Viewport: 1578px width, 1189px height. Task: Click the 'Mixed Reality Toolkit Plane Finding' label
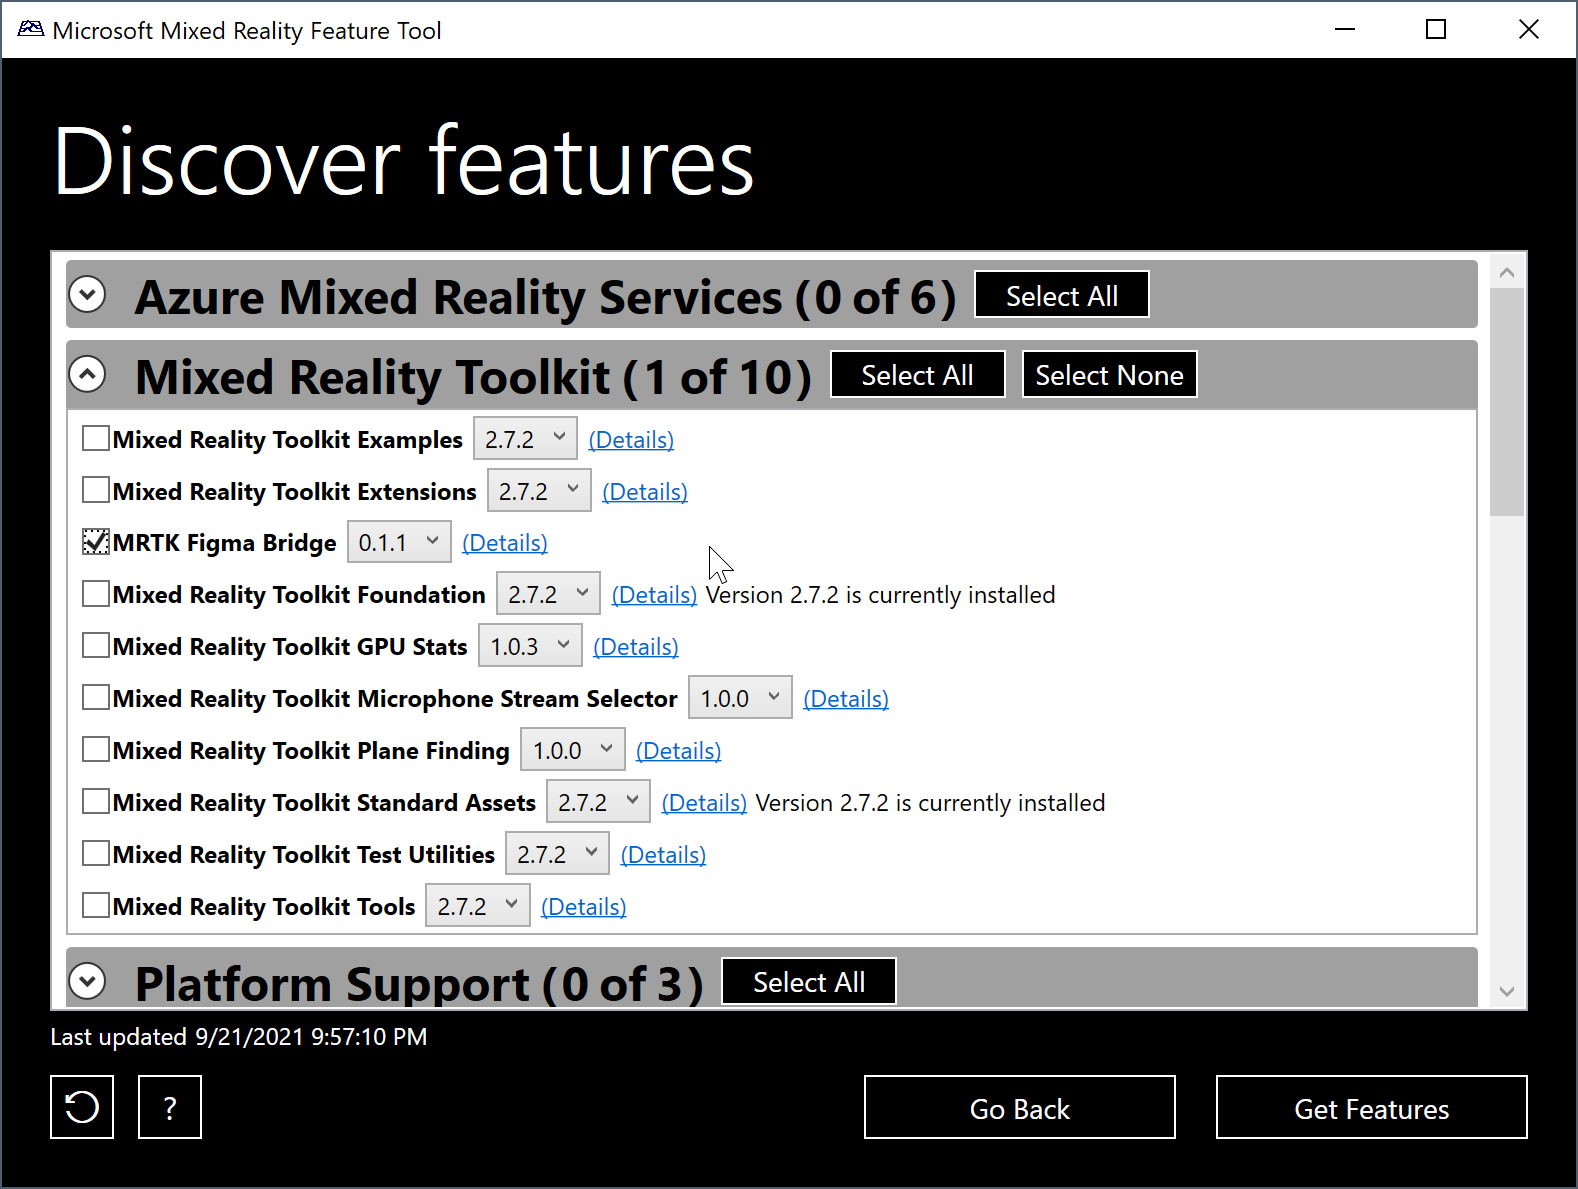coord(311,751)
